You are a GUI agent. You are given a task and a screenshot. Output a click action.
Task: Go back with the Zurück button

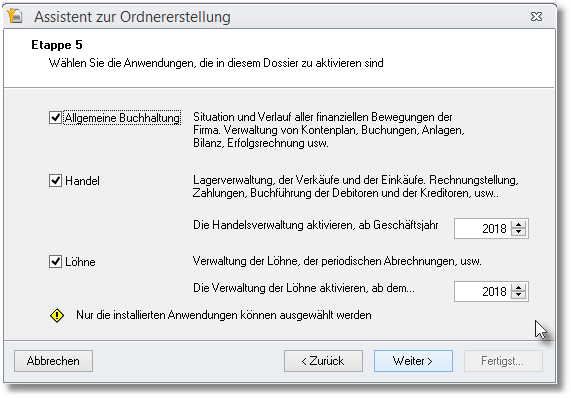(323, 361)
